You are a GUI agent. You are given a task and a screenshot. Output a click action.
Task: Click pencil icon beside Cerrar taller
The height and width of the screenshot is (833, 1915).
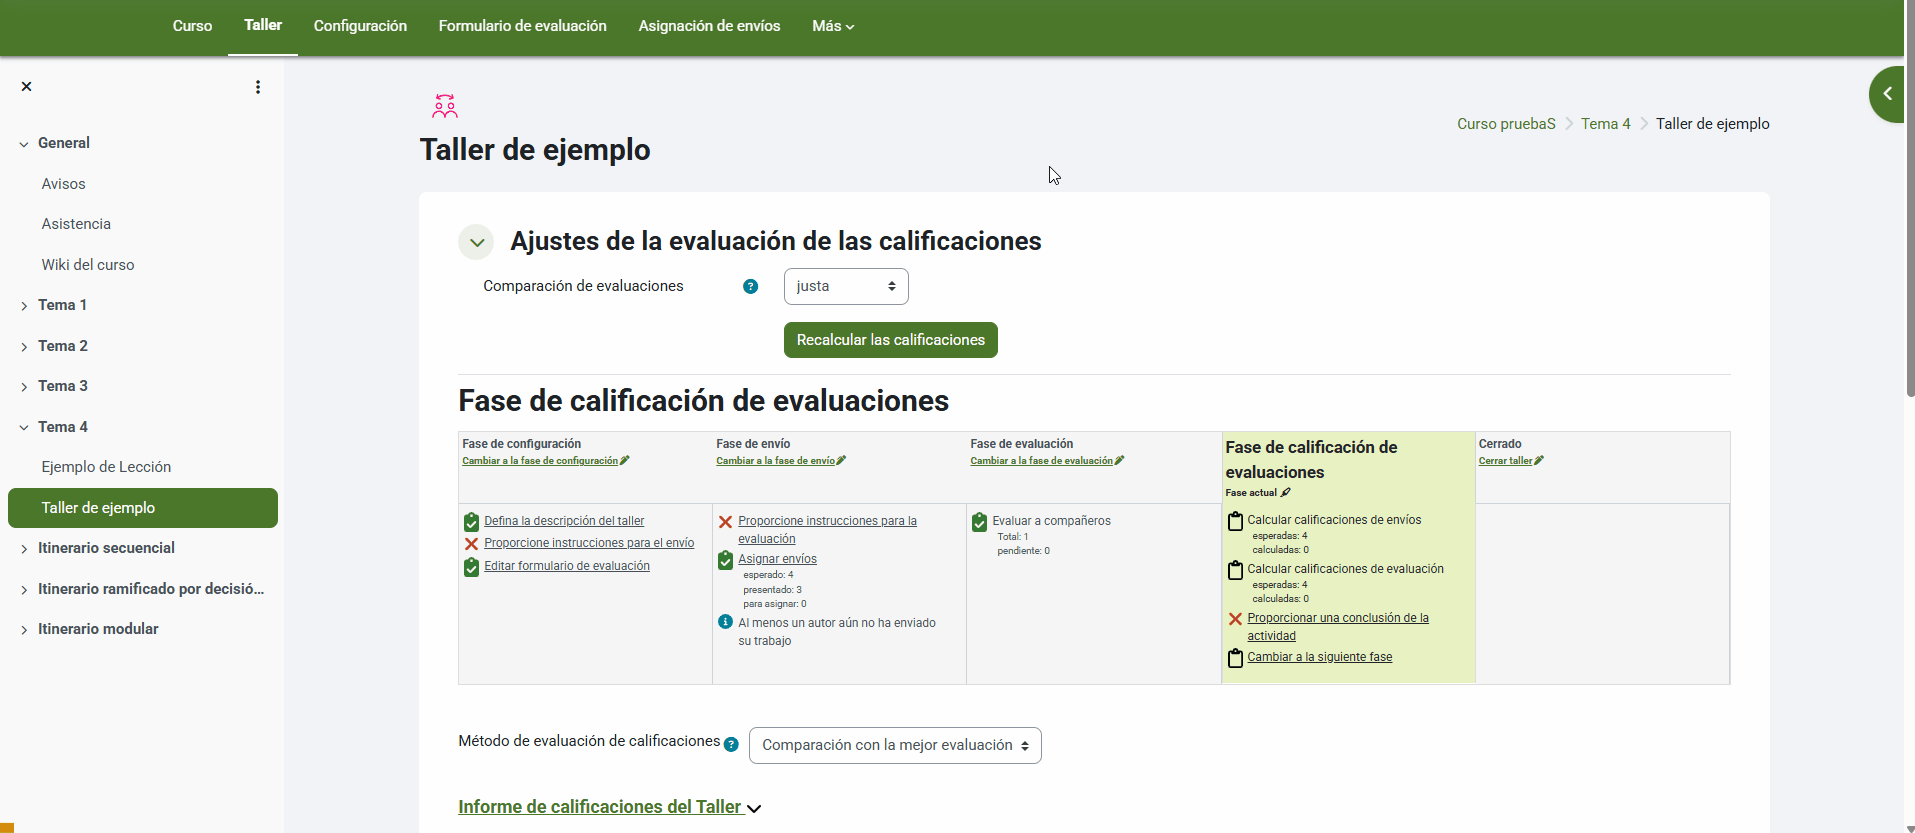tap(1539, 461)
